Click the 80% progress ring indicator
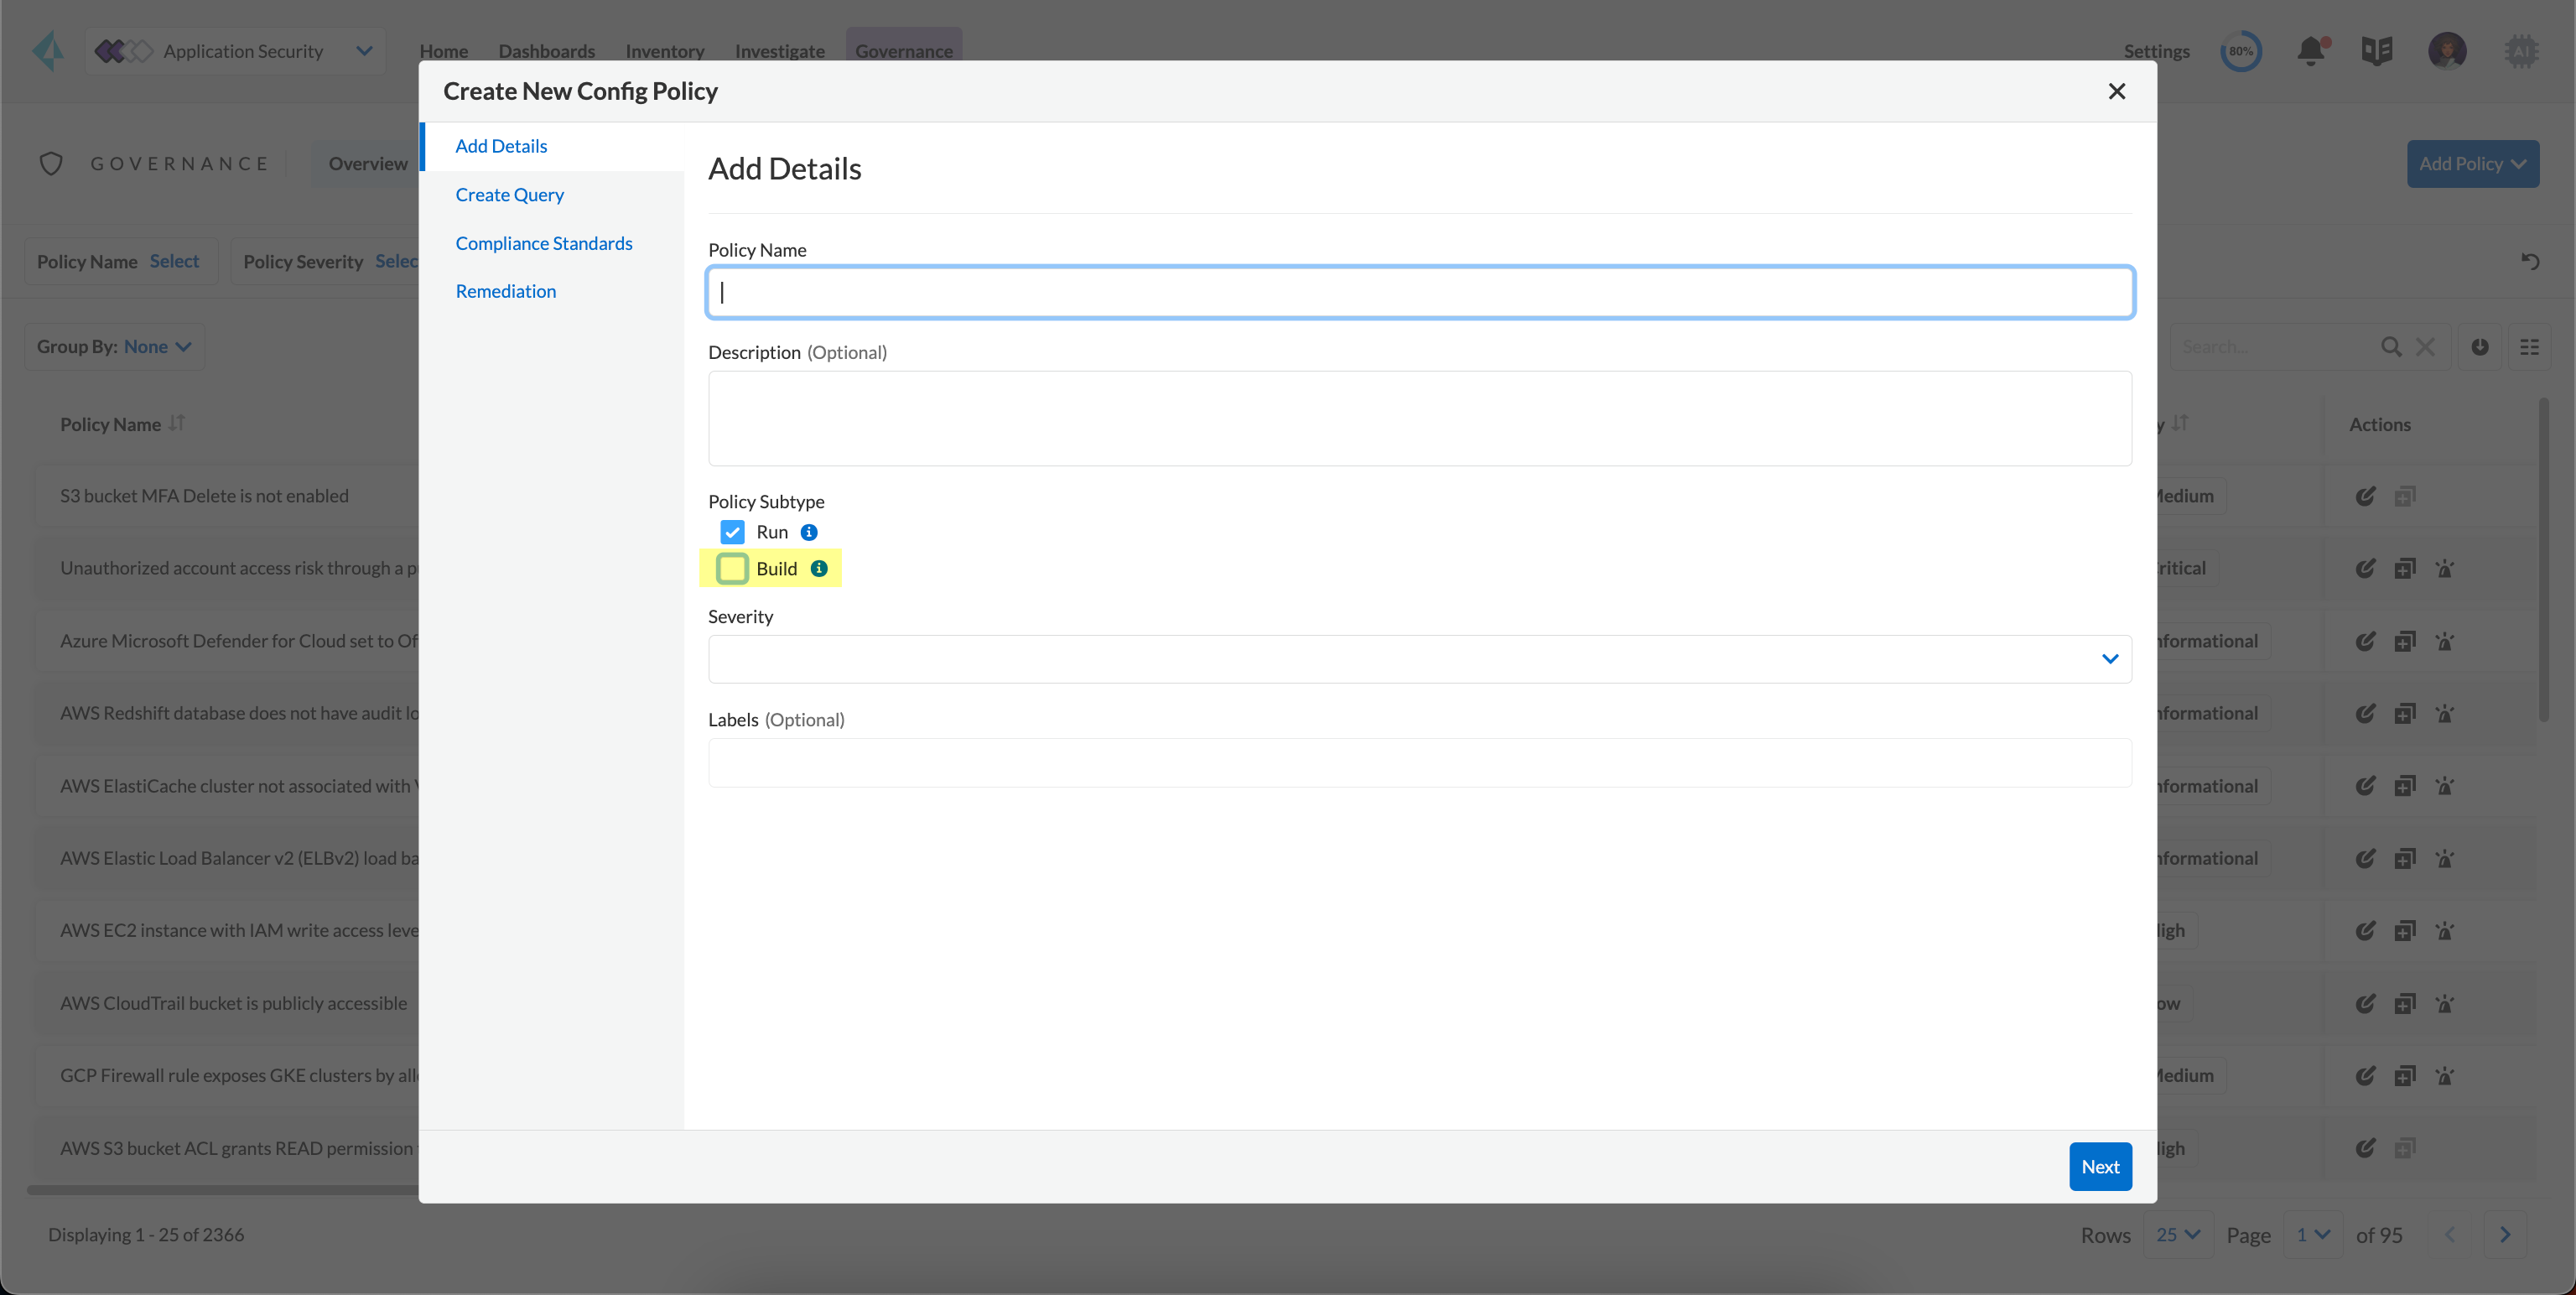2576x1295 pixels. click(2241, 51)
